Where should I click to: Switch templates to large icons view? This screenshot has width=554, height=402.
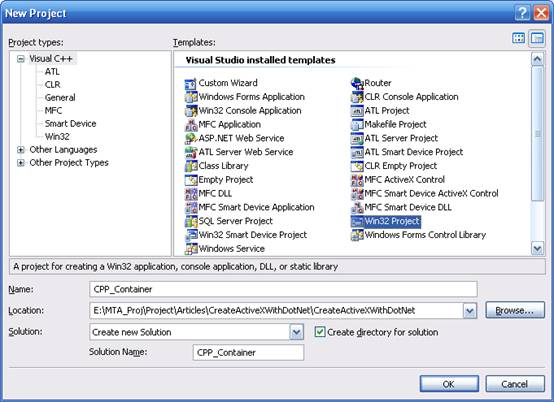(x=518, y=38)
